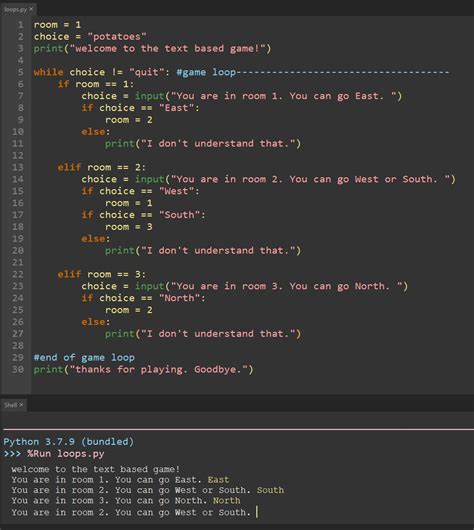Click the 'I don't understand that' print call on line 20
Viewport: 474px width, 530px height.
pos(203,250)
